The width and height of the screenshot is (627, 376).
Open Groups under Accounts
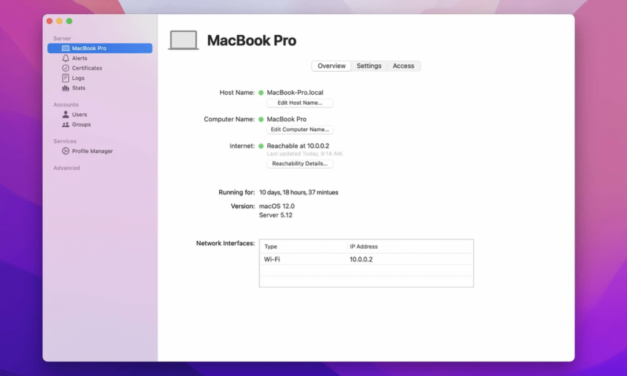(81, 124)
